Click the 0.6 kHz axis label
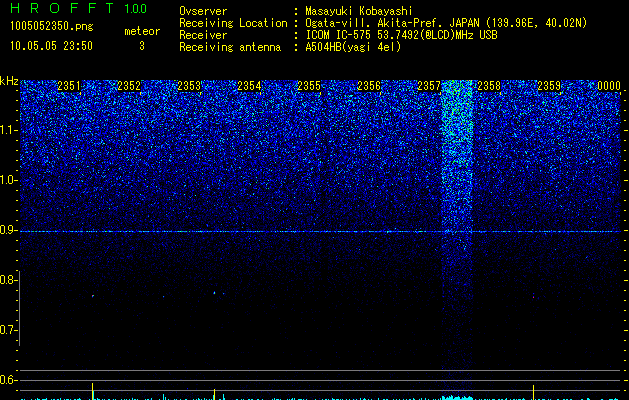 [8, 380]
